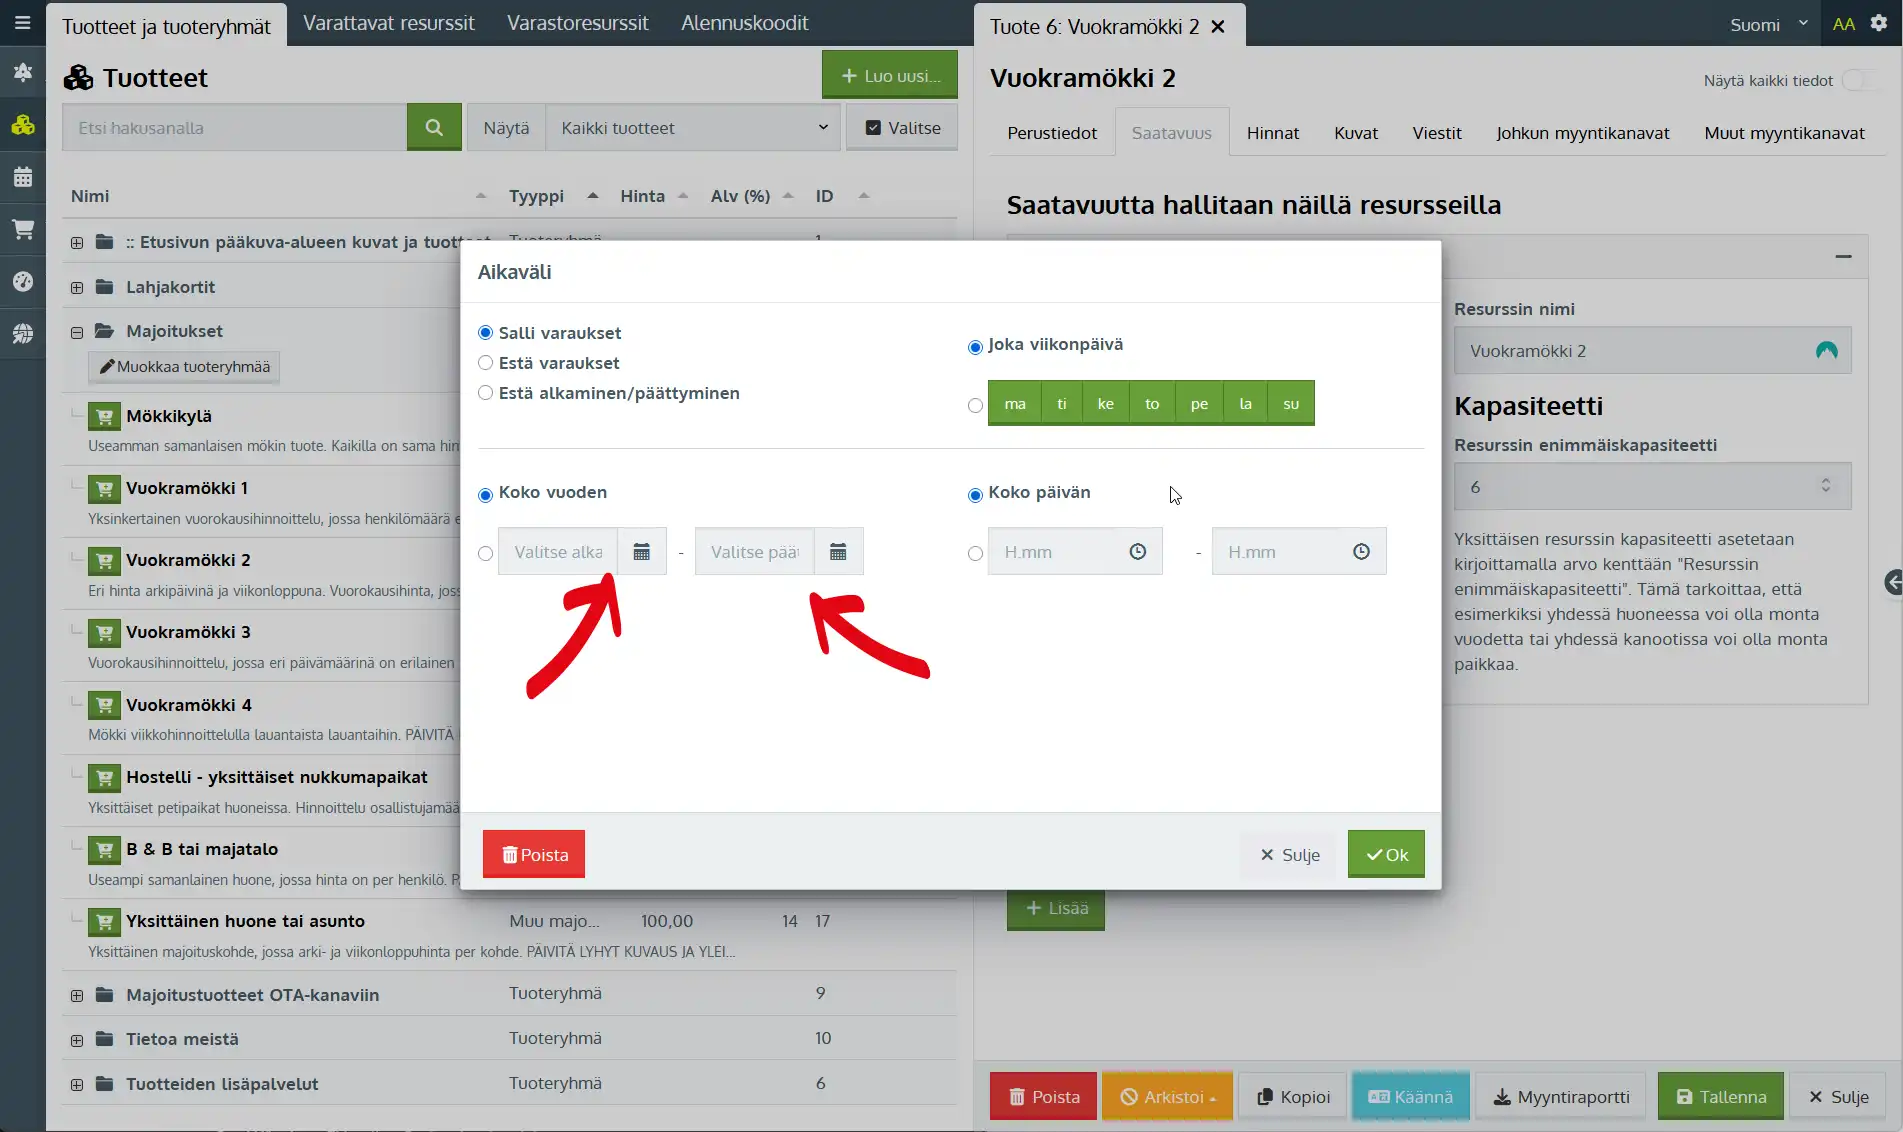Expand the Lahjakortit product group

[77, 288]
